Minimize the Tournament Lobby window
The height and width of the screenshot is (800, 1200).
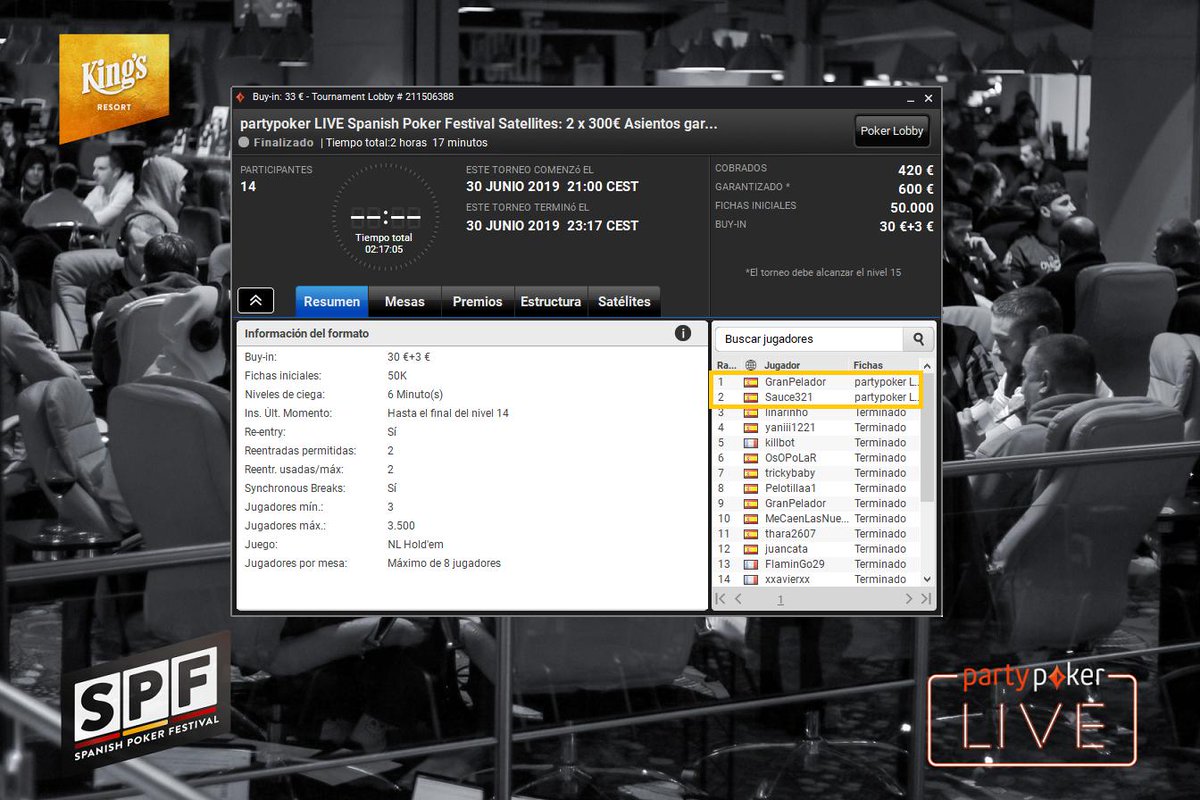tap(910, 98)
